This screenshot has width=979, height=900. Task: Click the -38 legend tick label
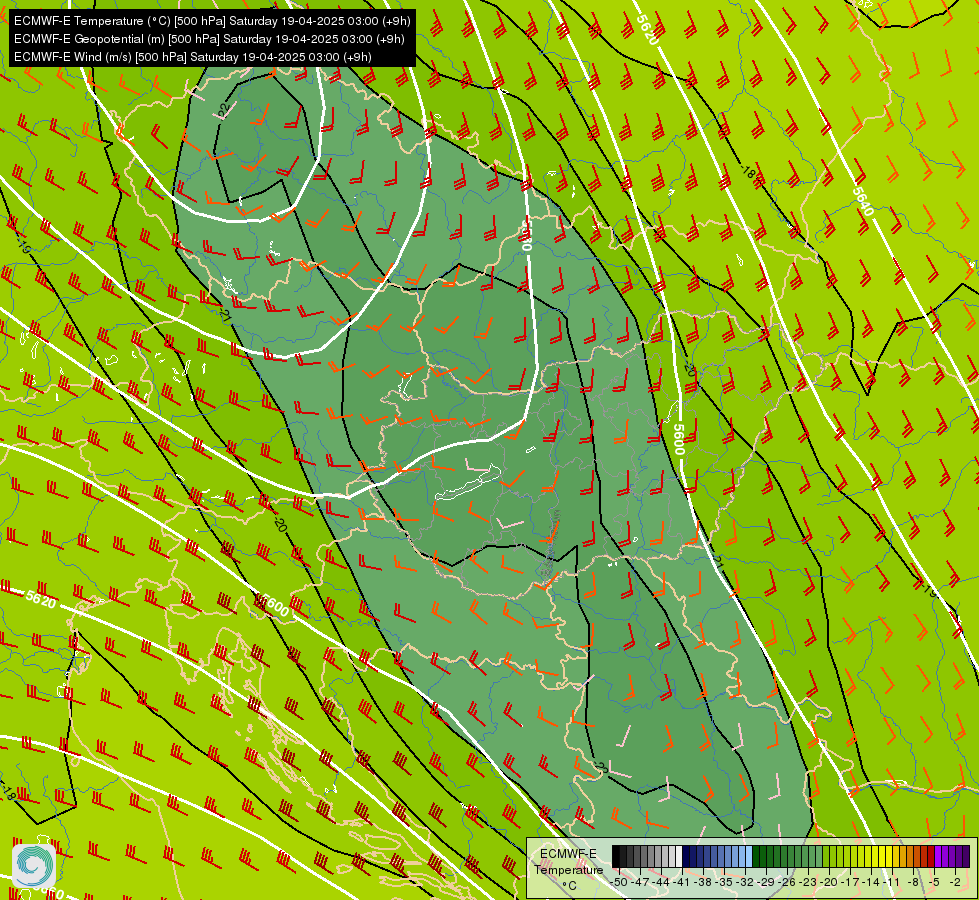tap(703, 882)
